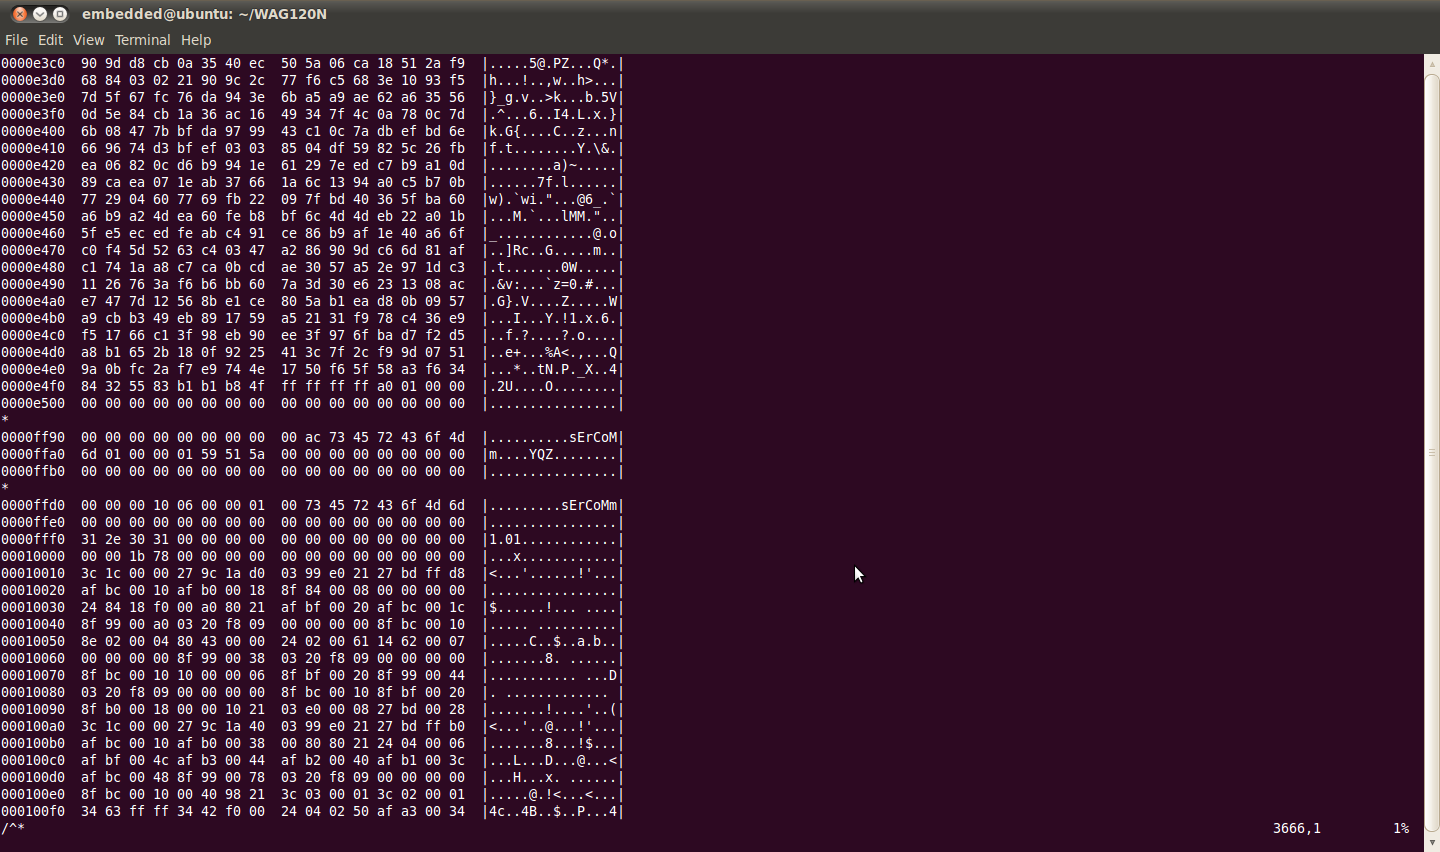The height and width of the screenshot is (852, 1440).
Task: Click the 00010000 offset address
Action: click(x=33, y=557)
